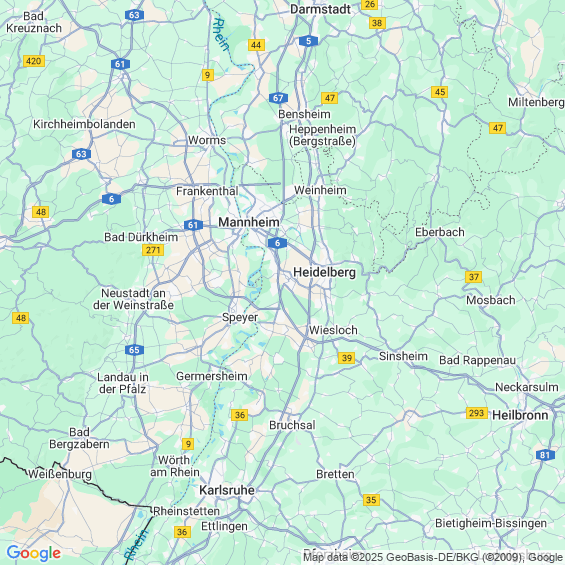Click the yellow 420 road shield
The image size is (565, 565).
click(34, 61)
